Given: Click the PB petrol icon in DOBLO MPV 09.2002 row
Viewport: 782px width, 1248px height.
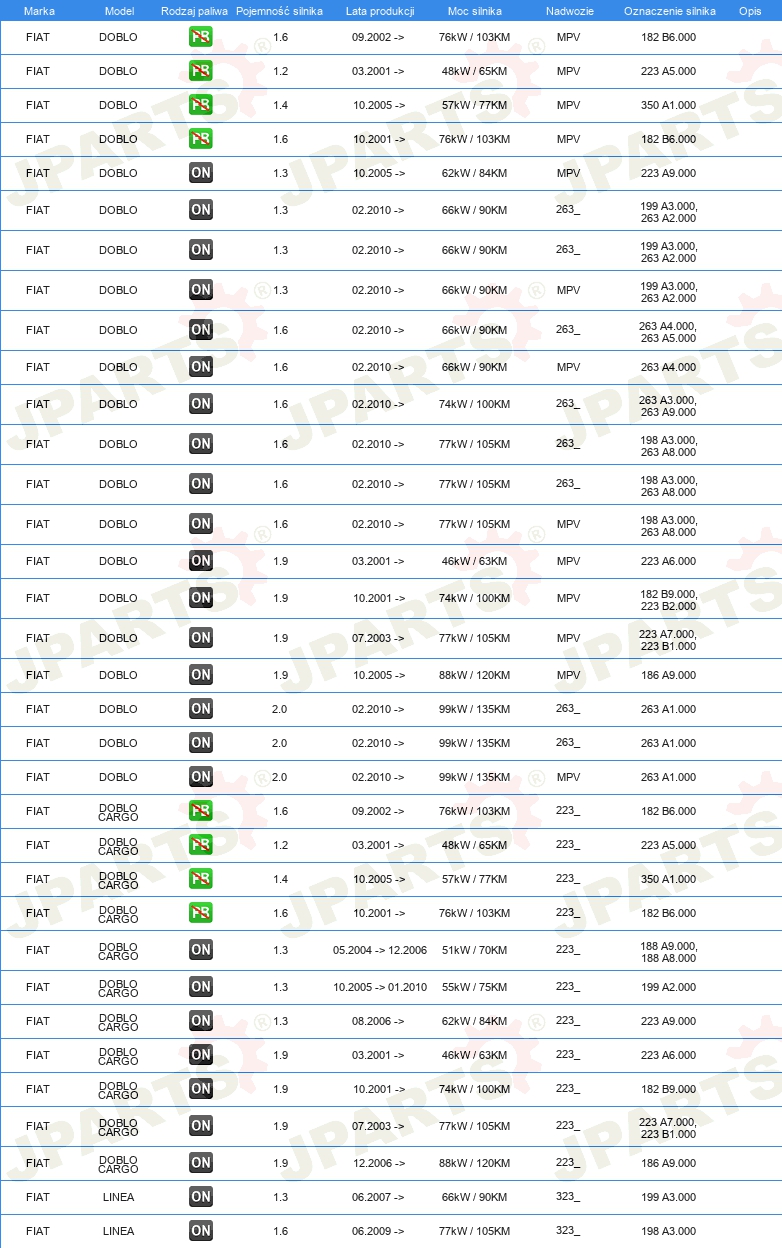Looking at the screenshot, I should pyautogui.click(x=201, y=37).
